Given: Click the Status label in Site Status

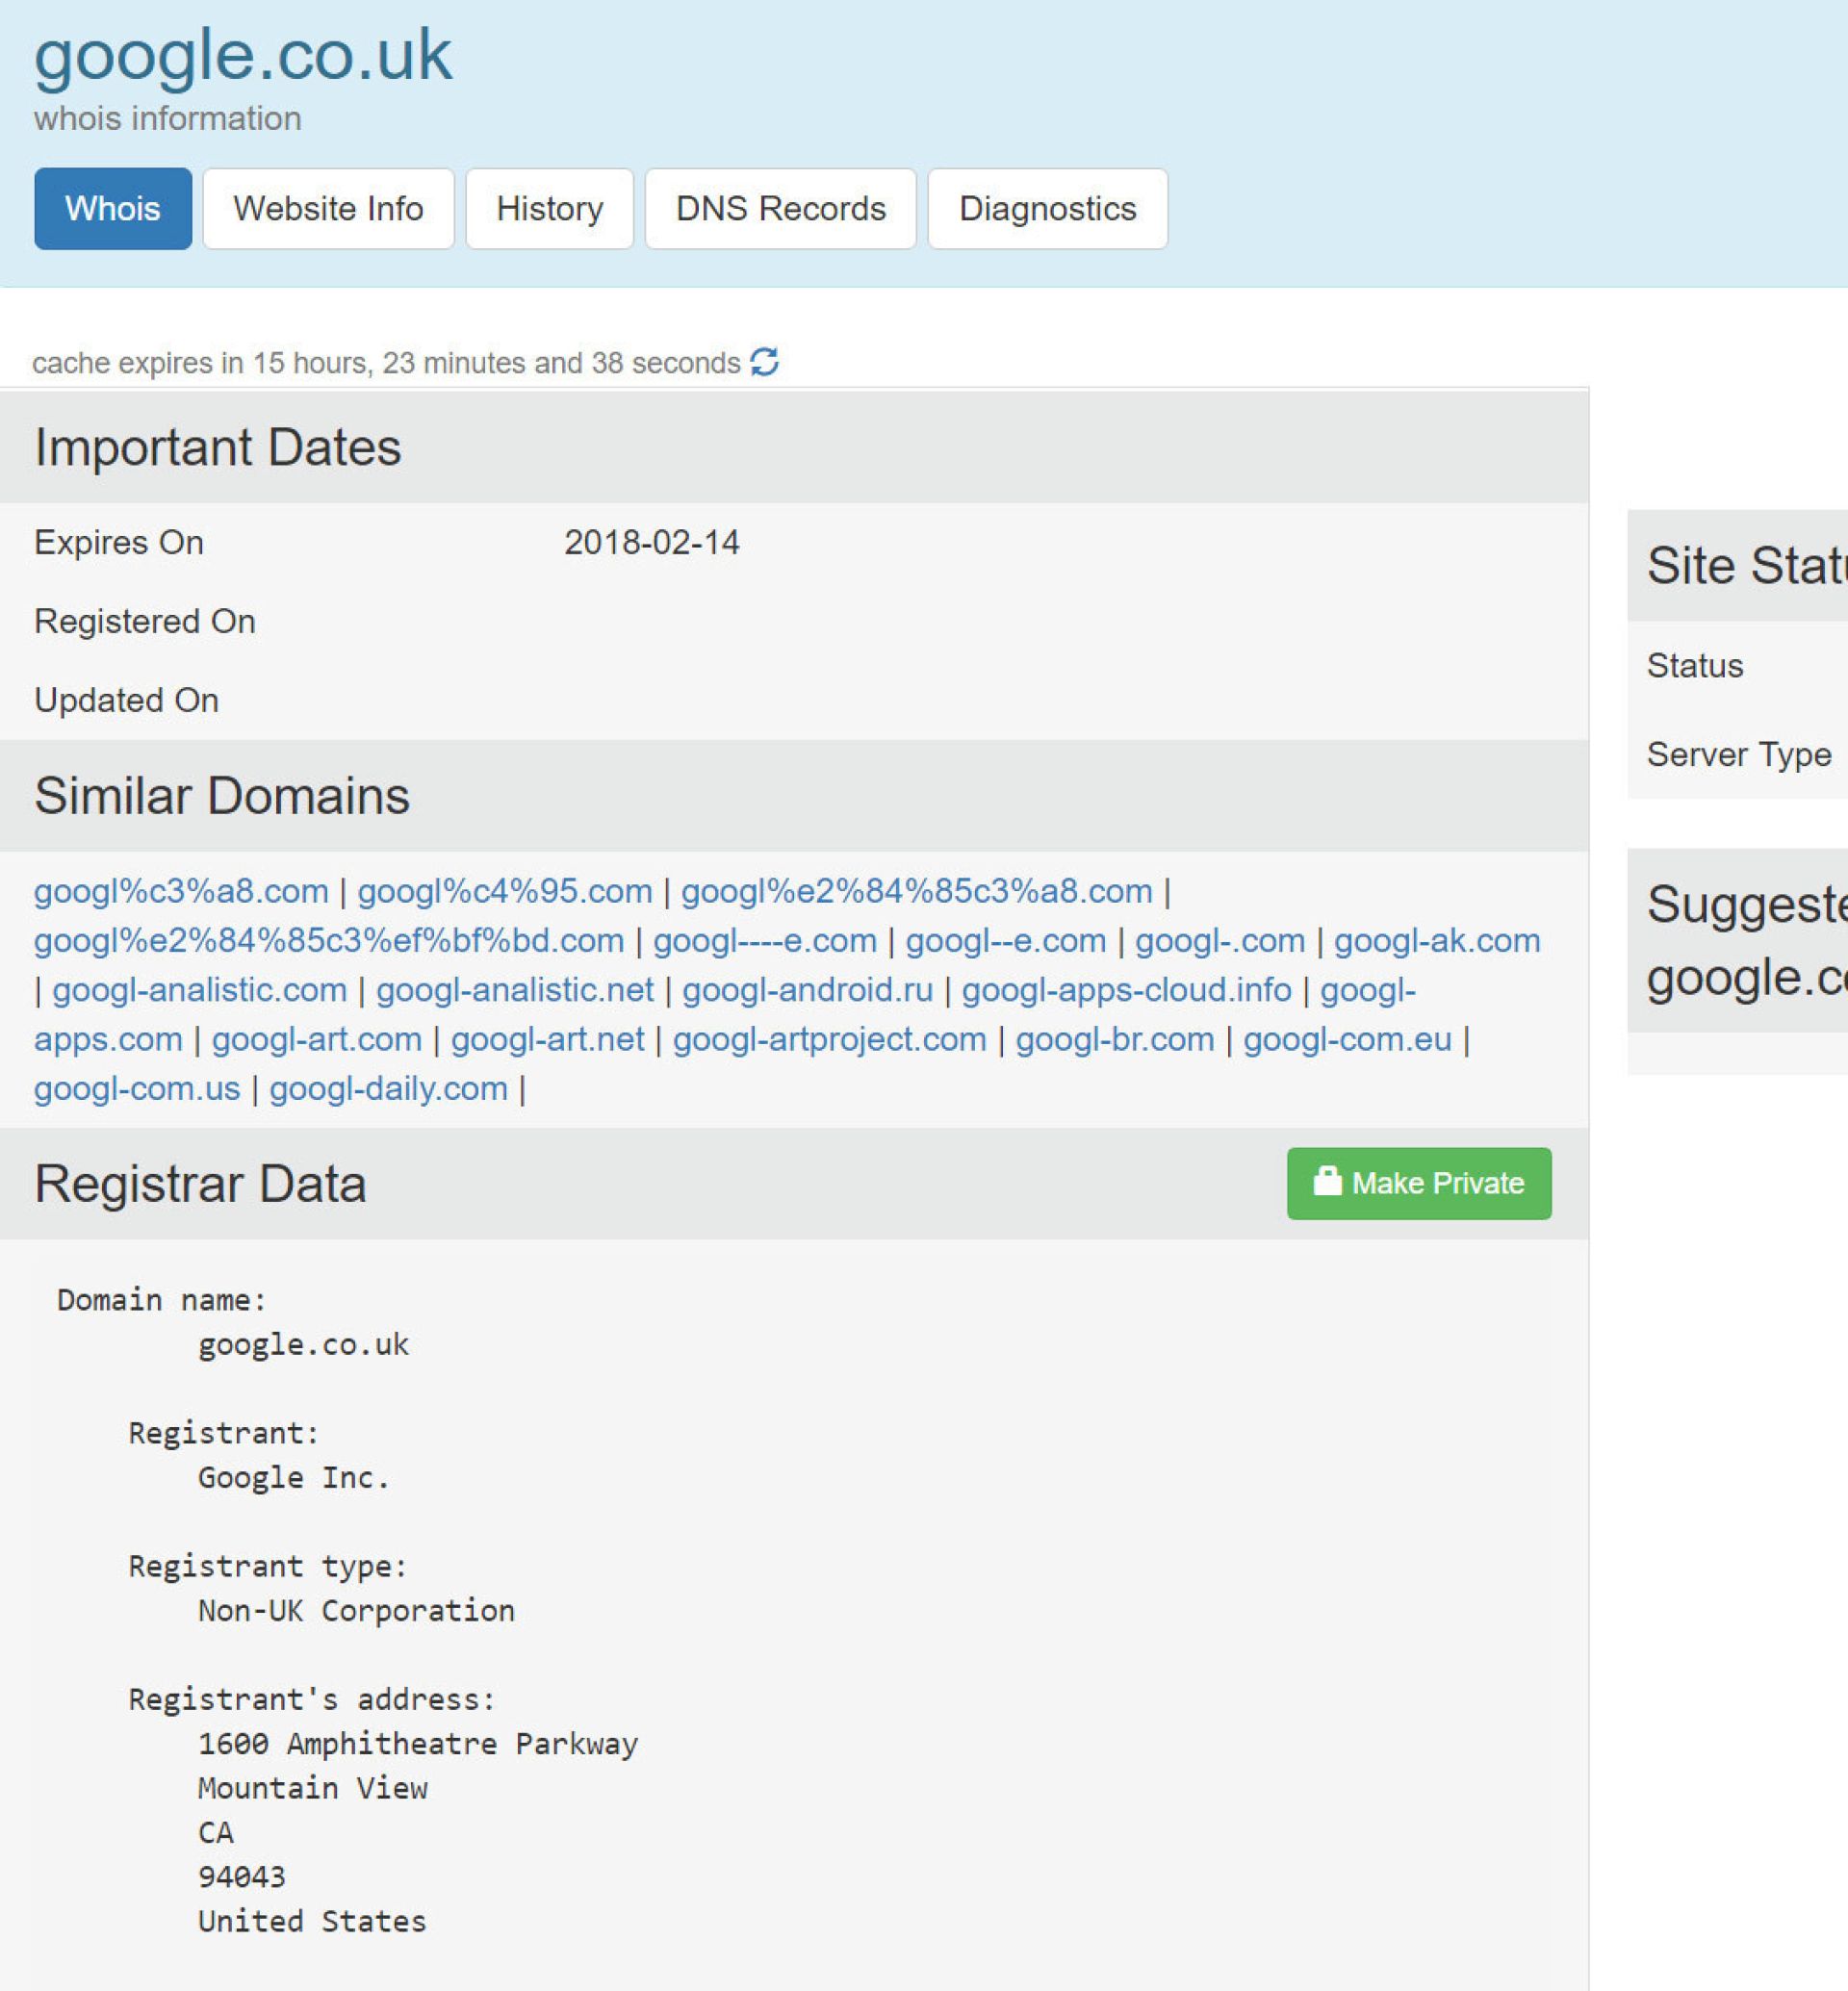Looking at the screenshot, I should tap(1695, 665).
